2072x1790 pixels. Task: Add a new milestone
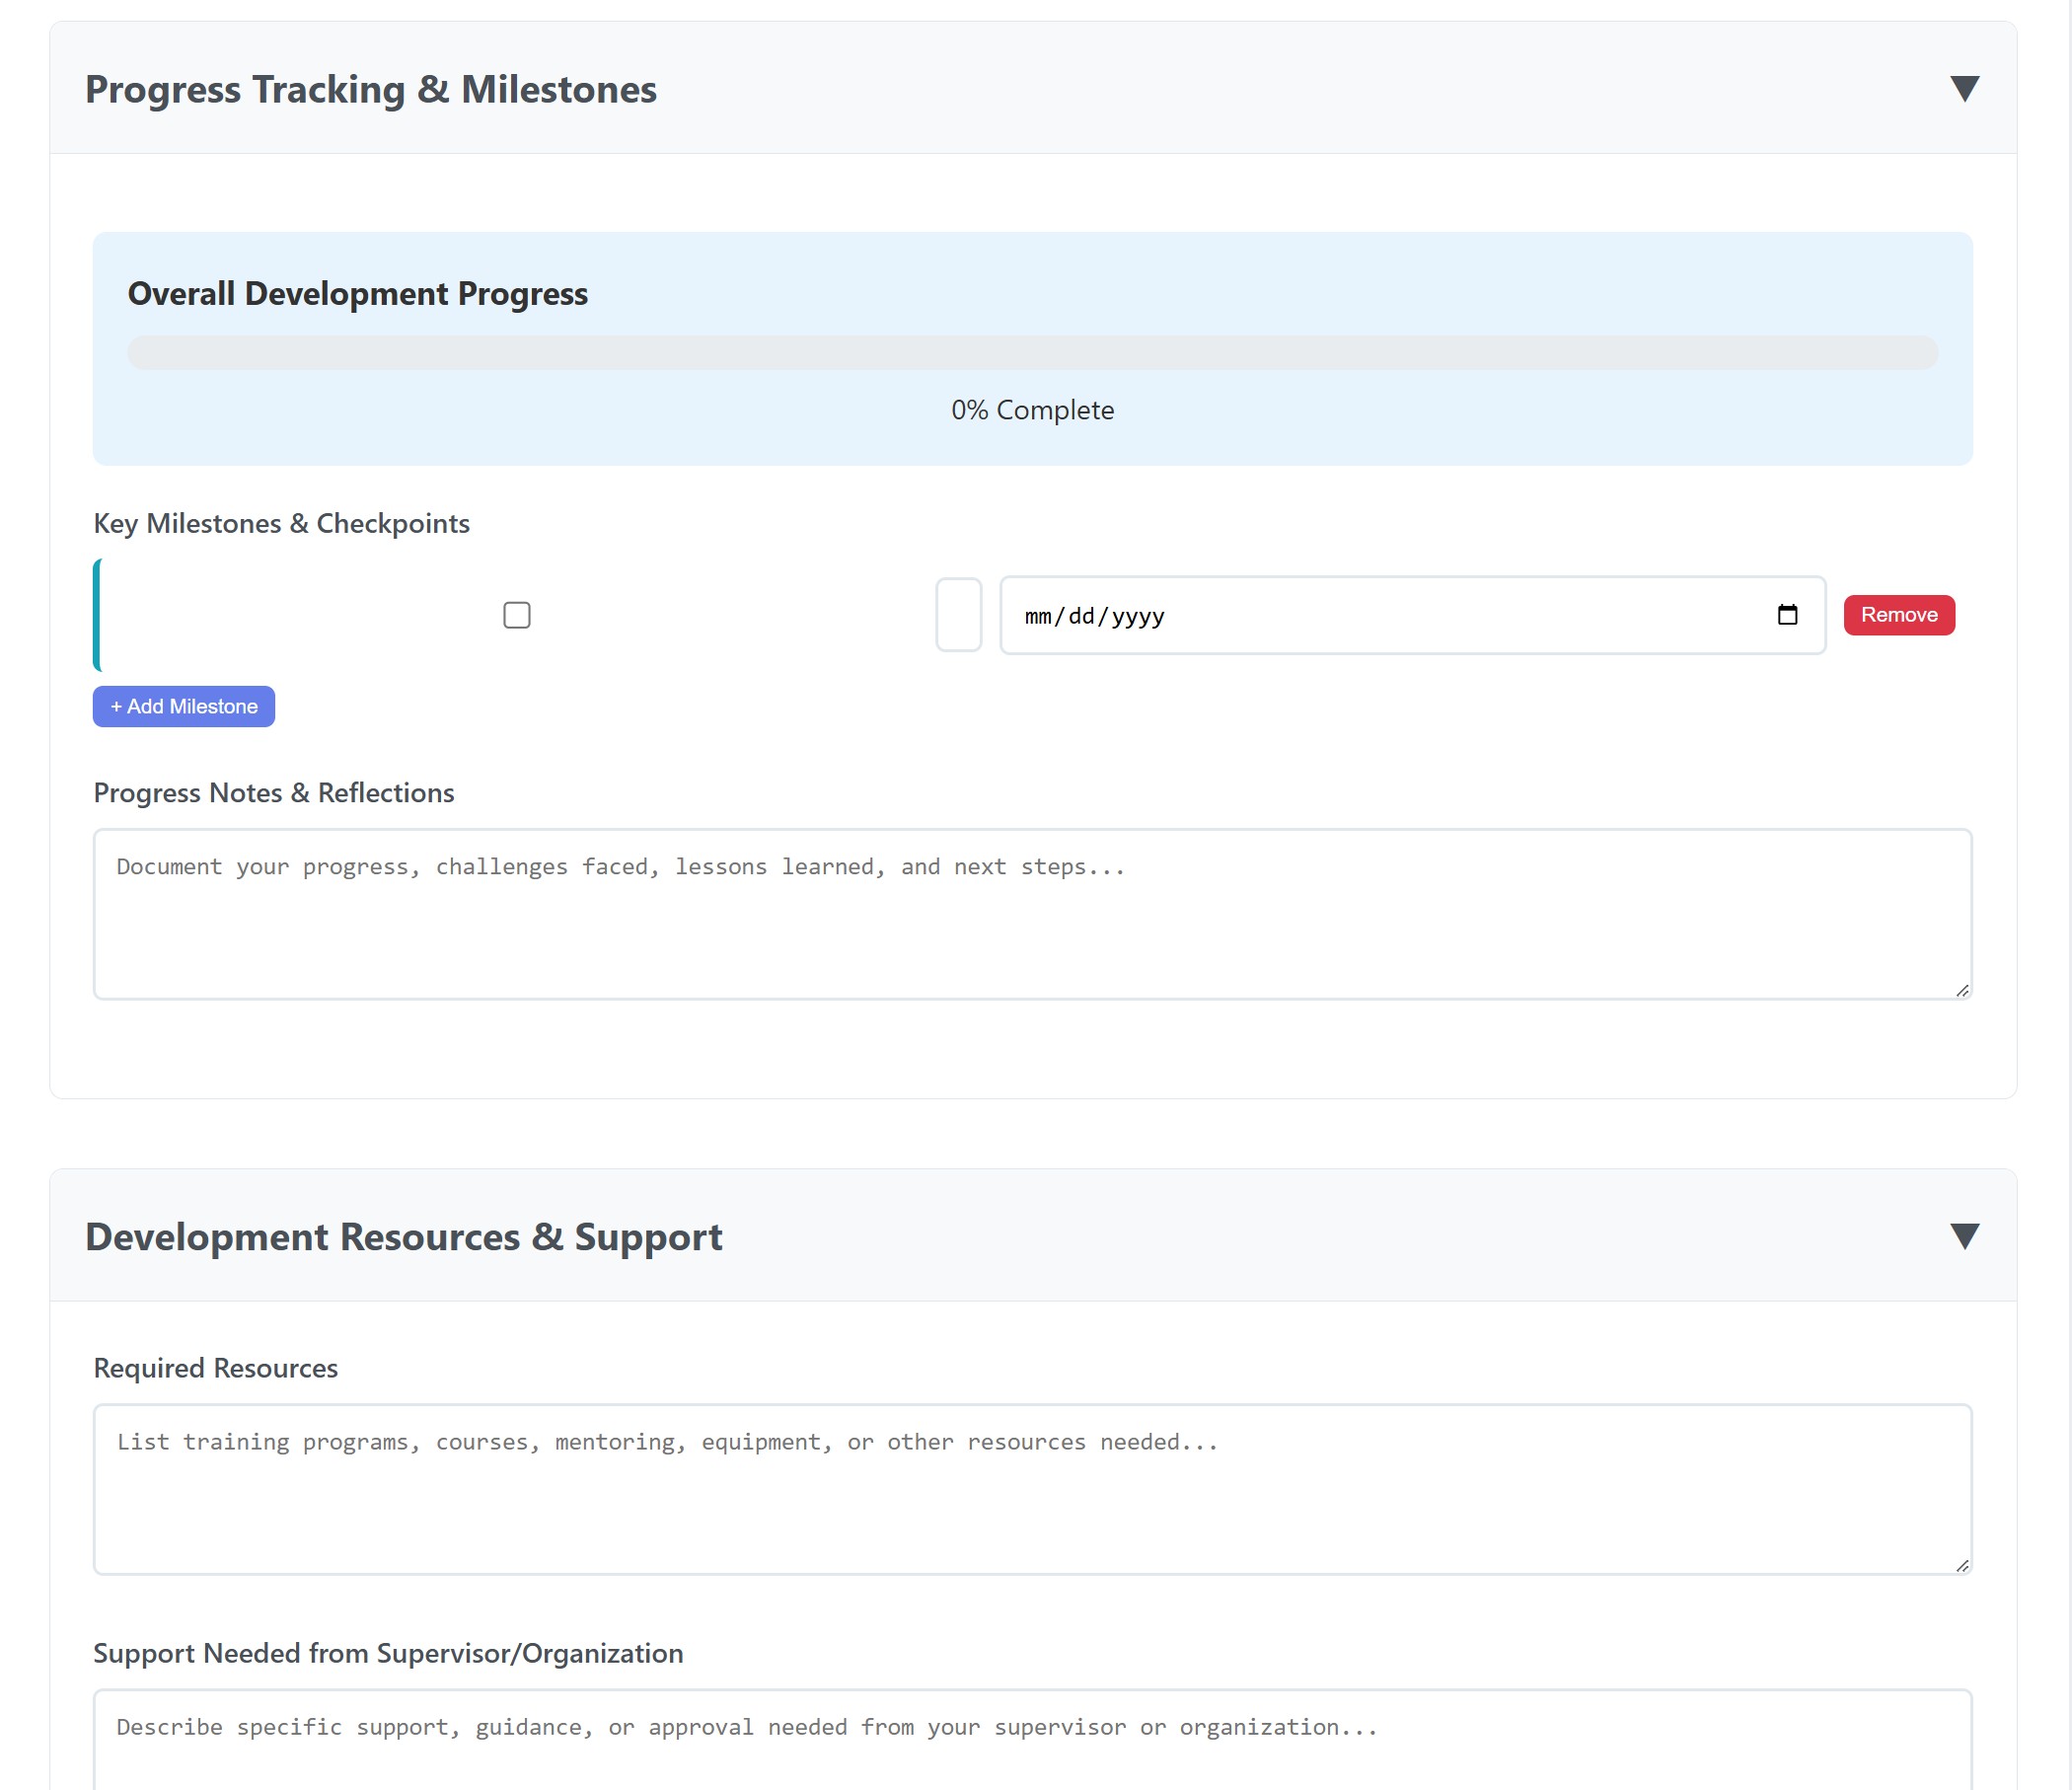tap(183, 706)
